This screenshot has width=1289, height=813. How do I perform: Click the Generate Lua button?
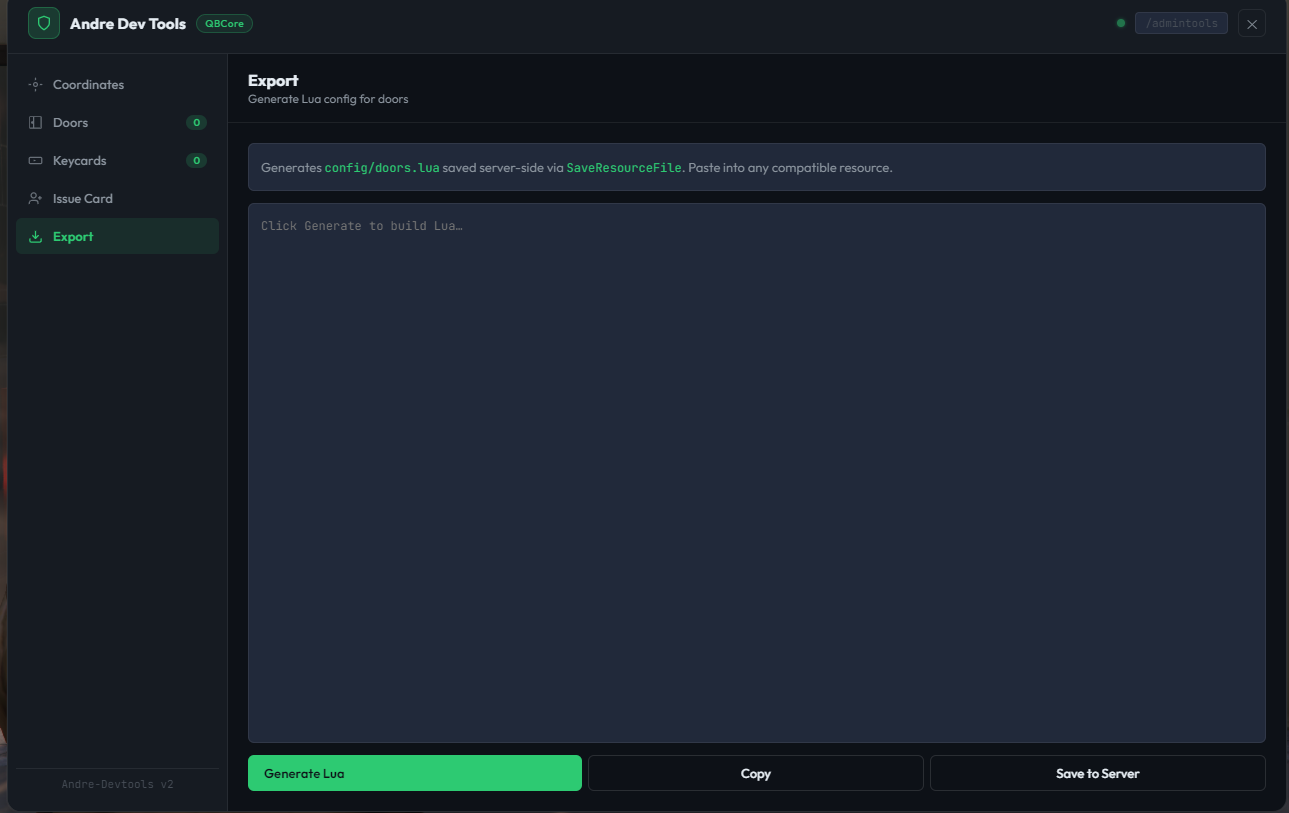pos(415,773)
